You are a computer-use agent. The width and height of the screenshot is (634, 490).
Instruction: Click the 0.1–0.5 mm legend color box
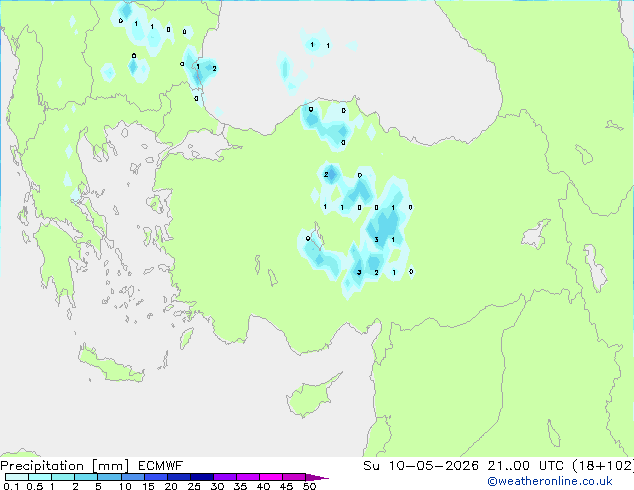tap(17, 477)
